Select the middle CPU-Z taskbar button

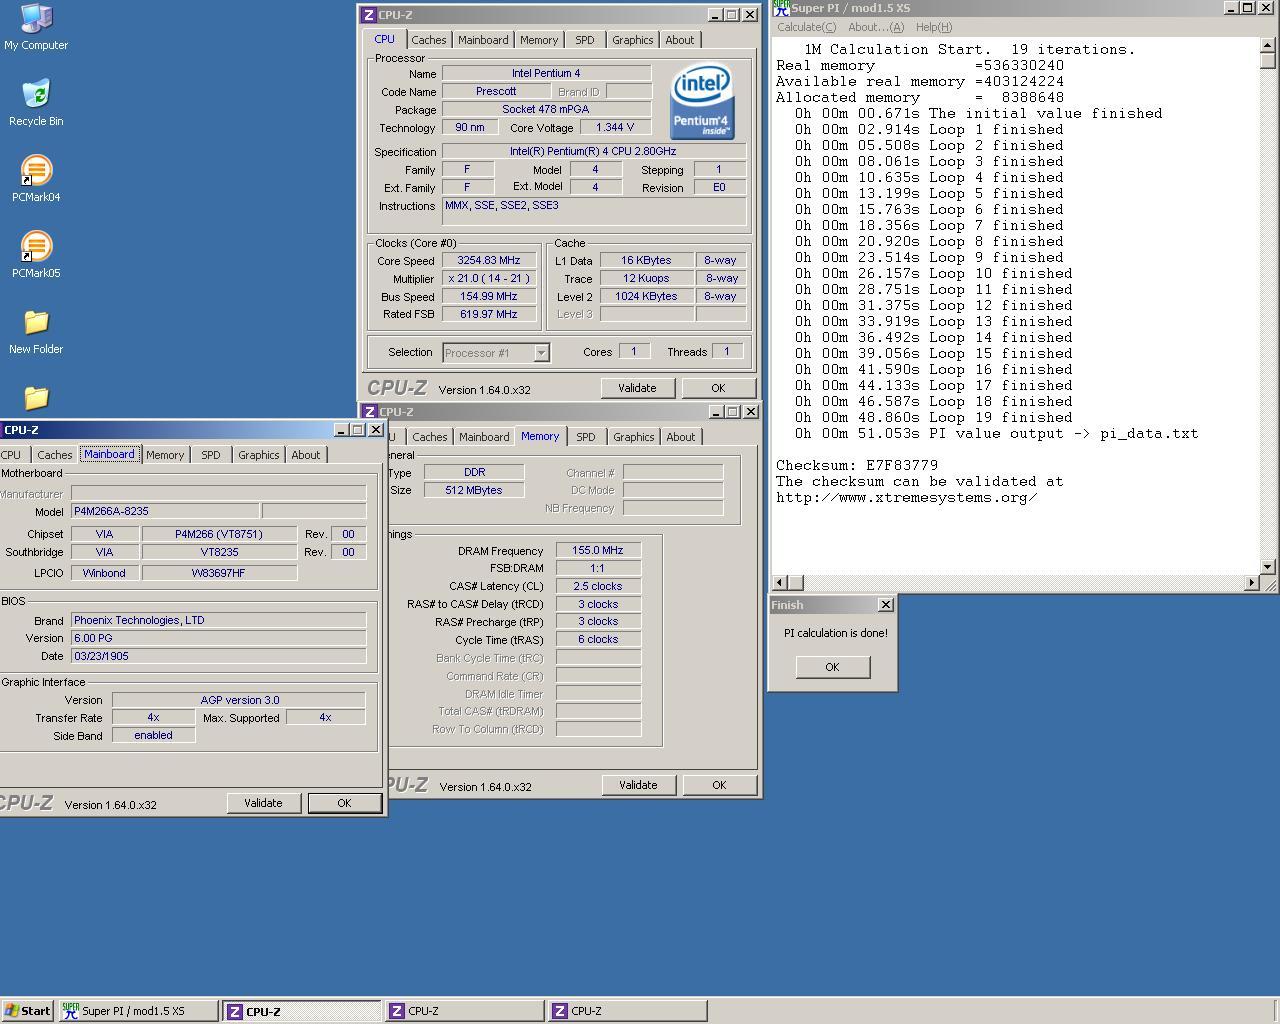pyautogui.click(x=465, y=1011)
